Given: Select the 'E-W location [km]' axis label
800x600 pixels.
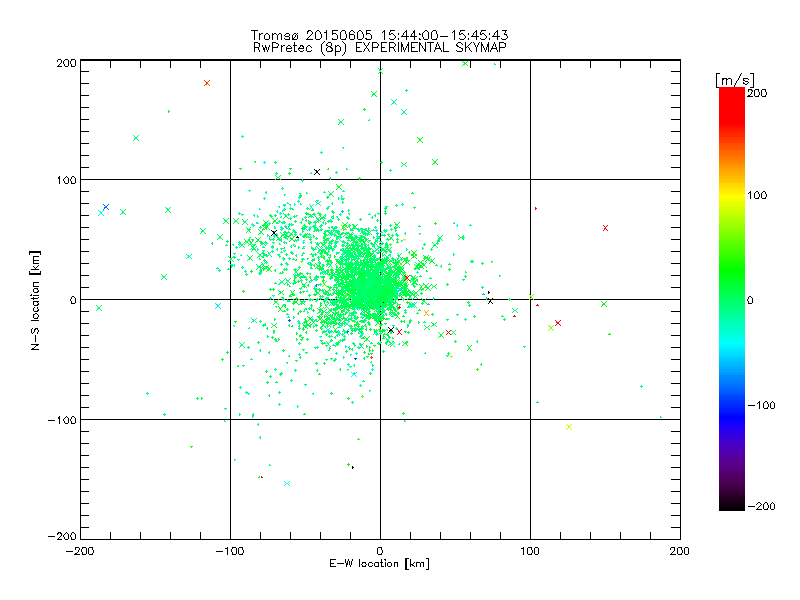Looking at the screenshot, I should [x=379, y=564].
